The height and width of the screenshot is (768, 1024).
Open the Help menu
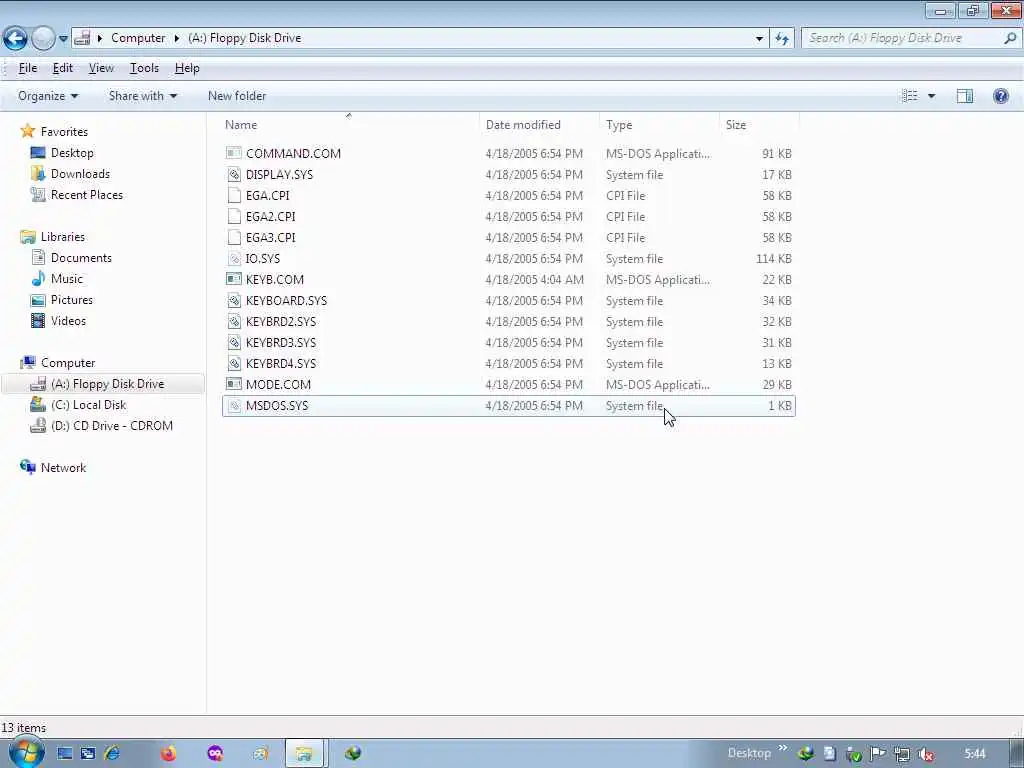[187, 68]
